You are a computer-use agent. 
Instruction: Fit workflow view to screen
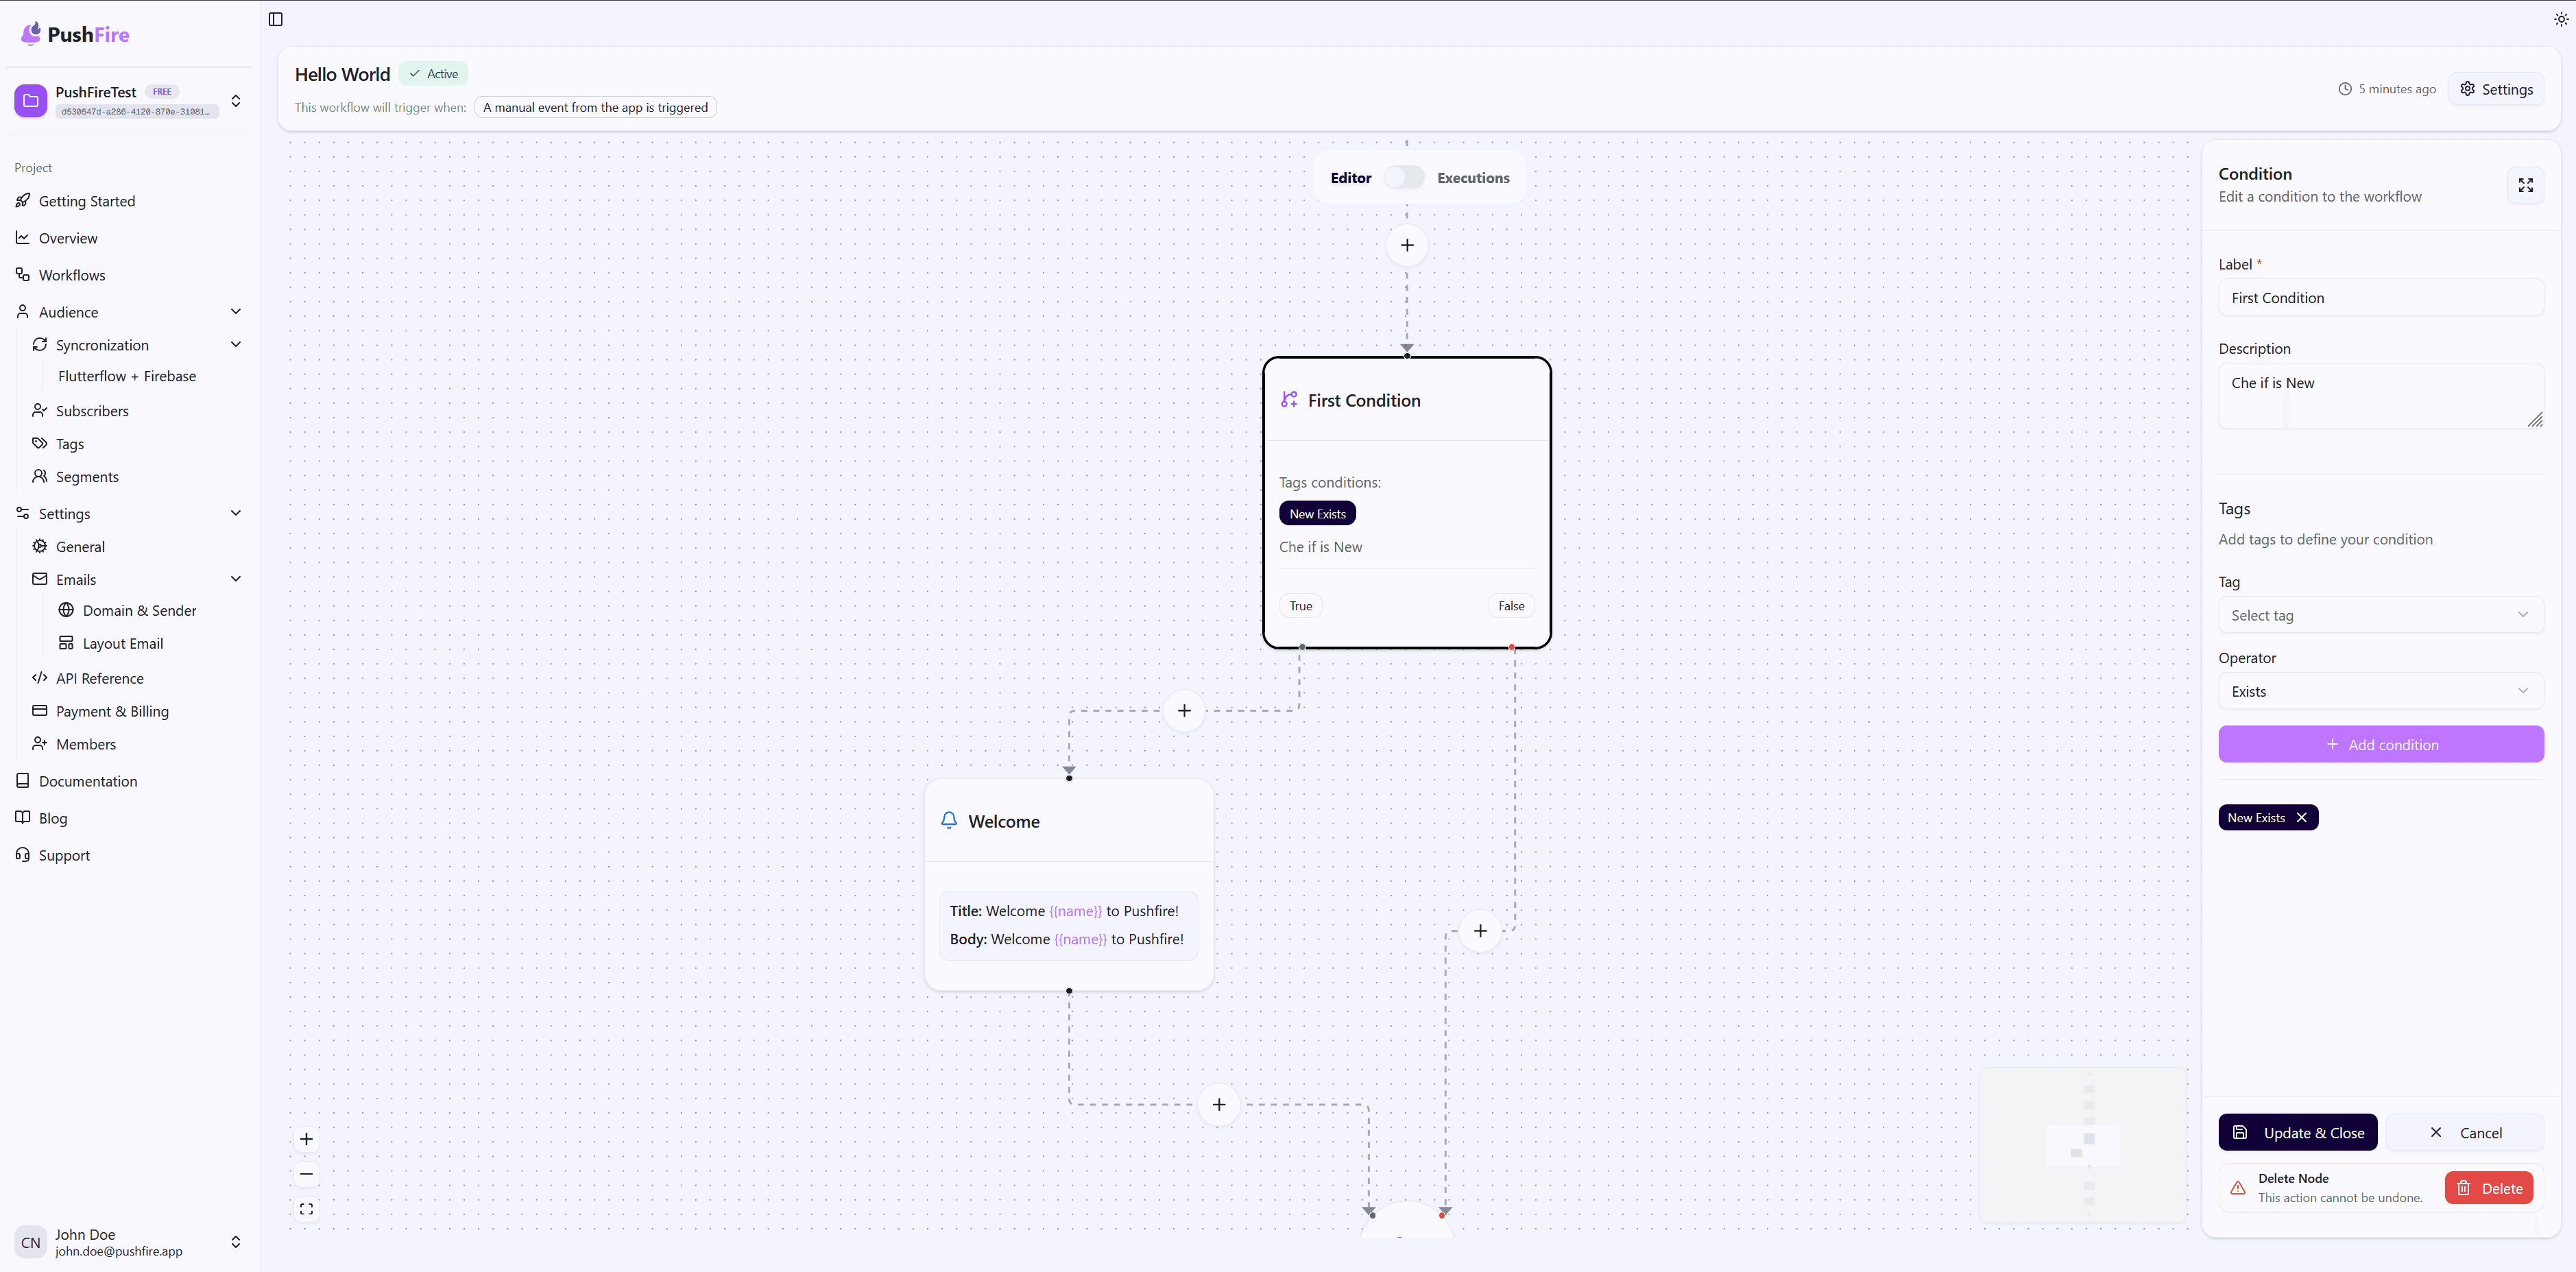(x=306, y=1208)
